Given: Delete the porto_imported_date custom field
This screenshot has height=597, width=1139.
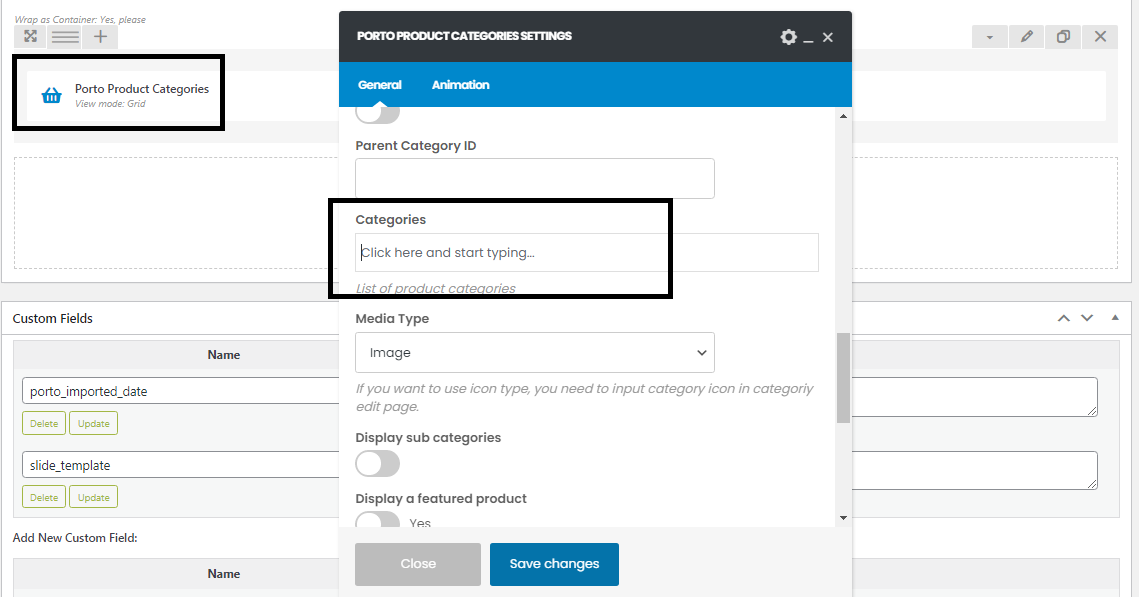Looking at the screenshot, I should 44,423.
